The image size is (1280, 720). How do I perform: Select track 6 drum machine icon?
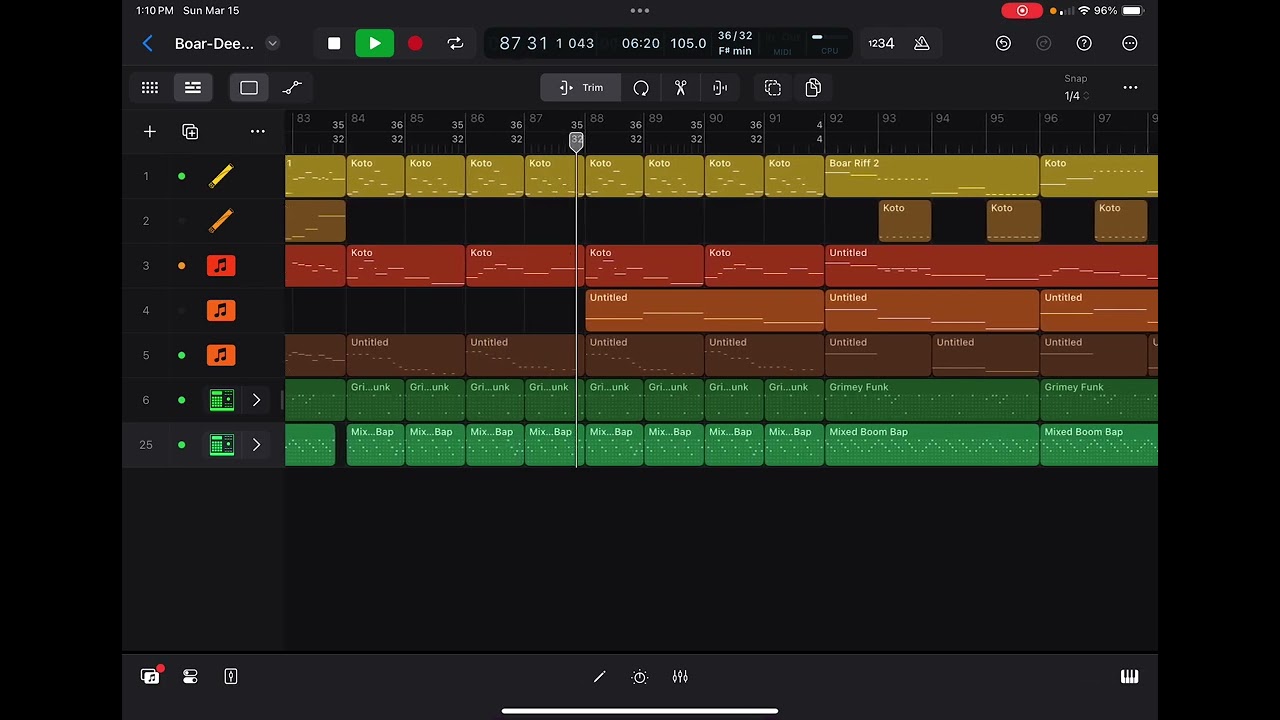pyautogui.click(x=221, y=400)
